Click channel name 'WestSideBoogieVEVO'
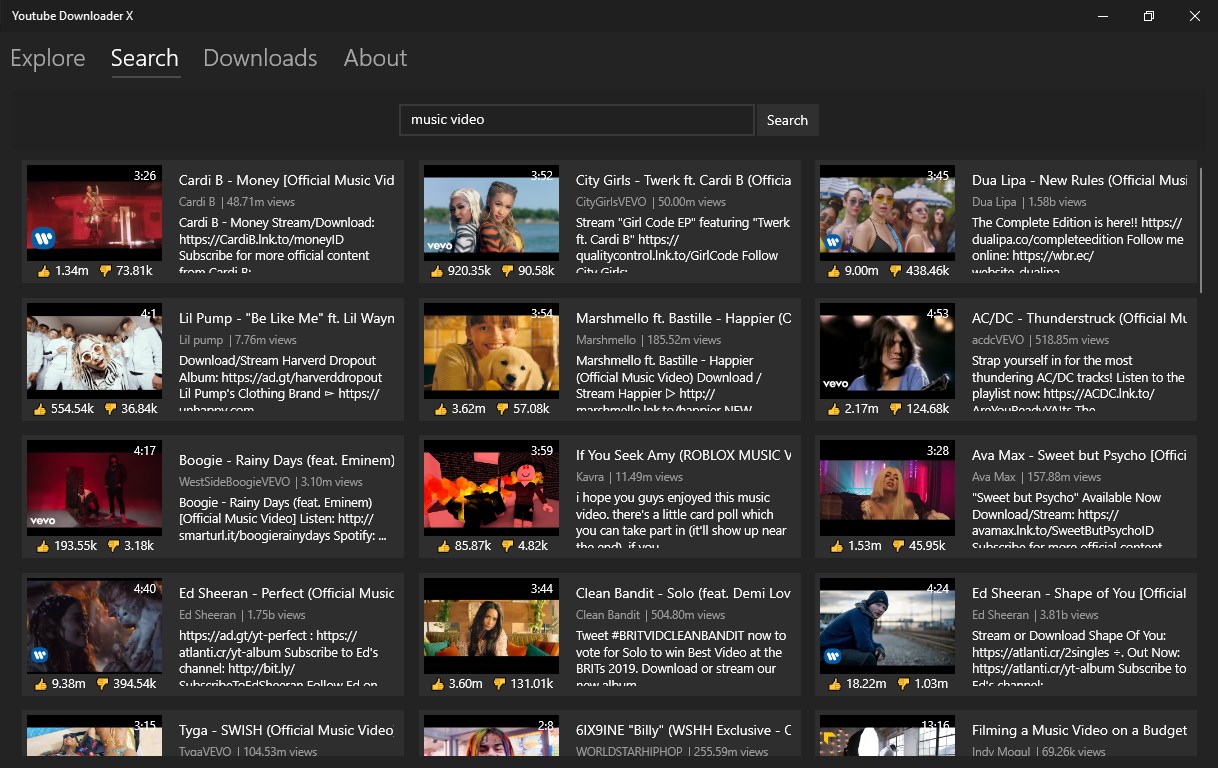This screenshot has height=768, width=1218. [x=235, y=482]
